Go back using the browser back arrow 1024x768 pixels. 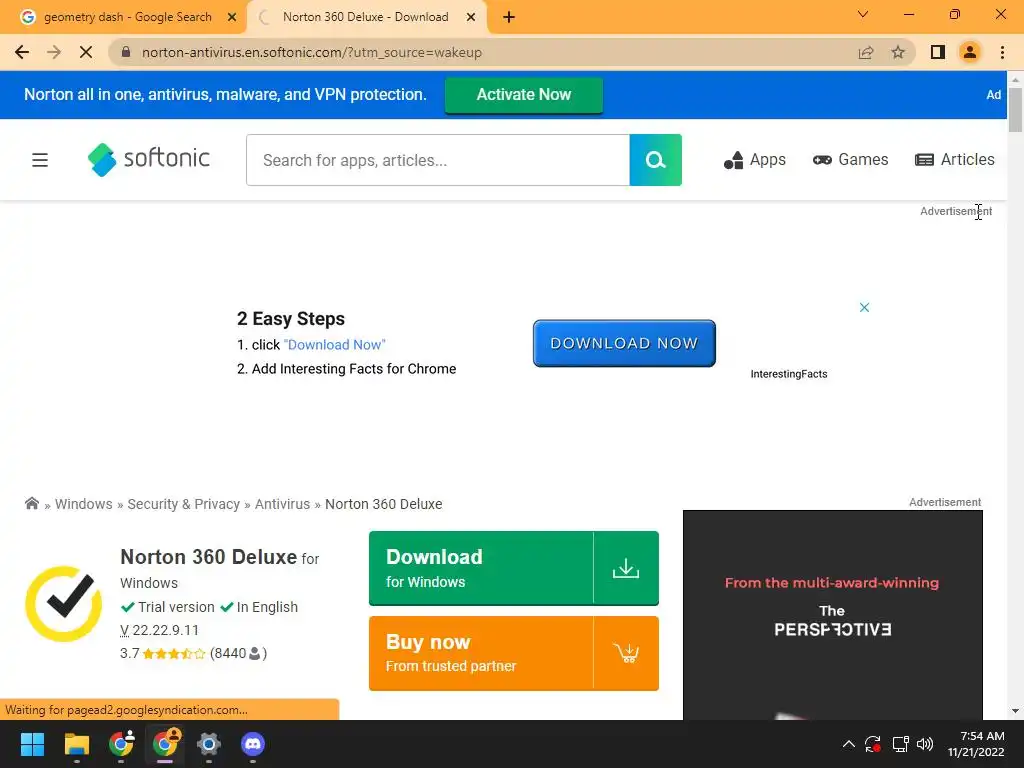(22, 52)
